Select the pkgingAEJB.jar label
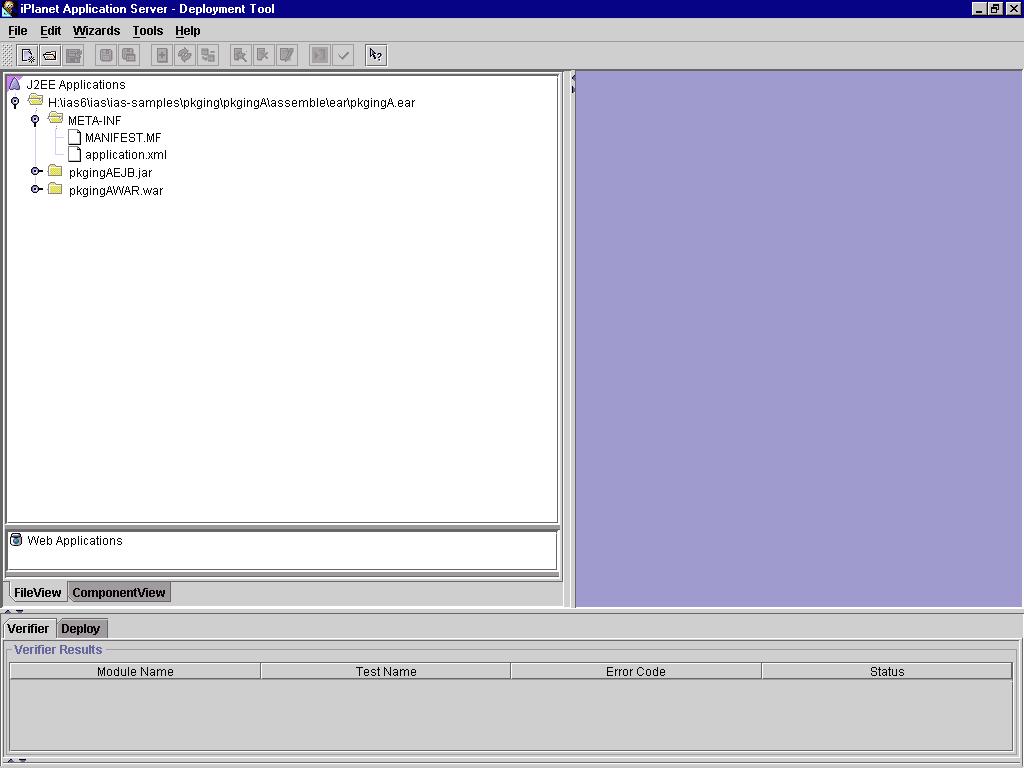This screenshot has height=768, width=1024. click(110, 173)
